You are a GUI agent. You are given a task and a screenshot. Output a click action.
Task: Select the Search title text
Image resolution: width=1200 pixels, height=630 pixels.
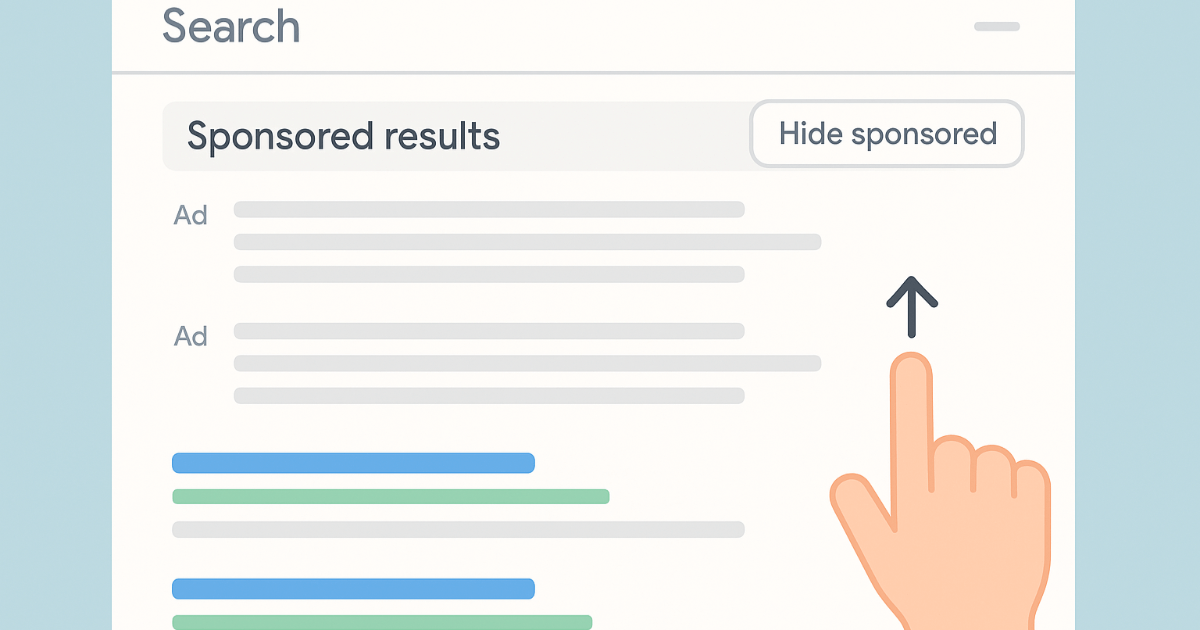231,26
